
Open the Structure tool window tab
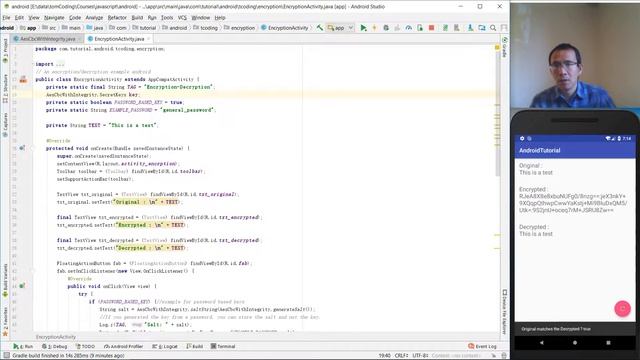5,88
